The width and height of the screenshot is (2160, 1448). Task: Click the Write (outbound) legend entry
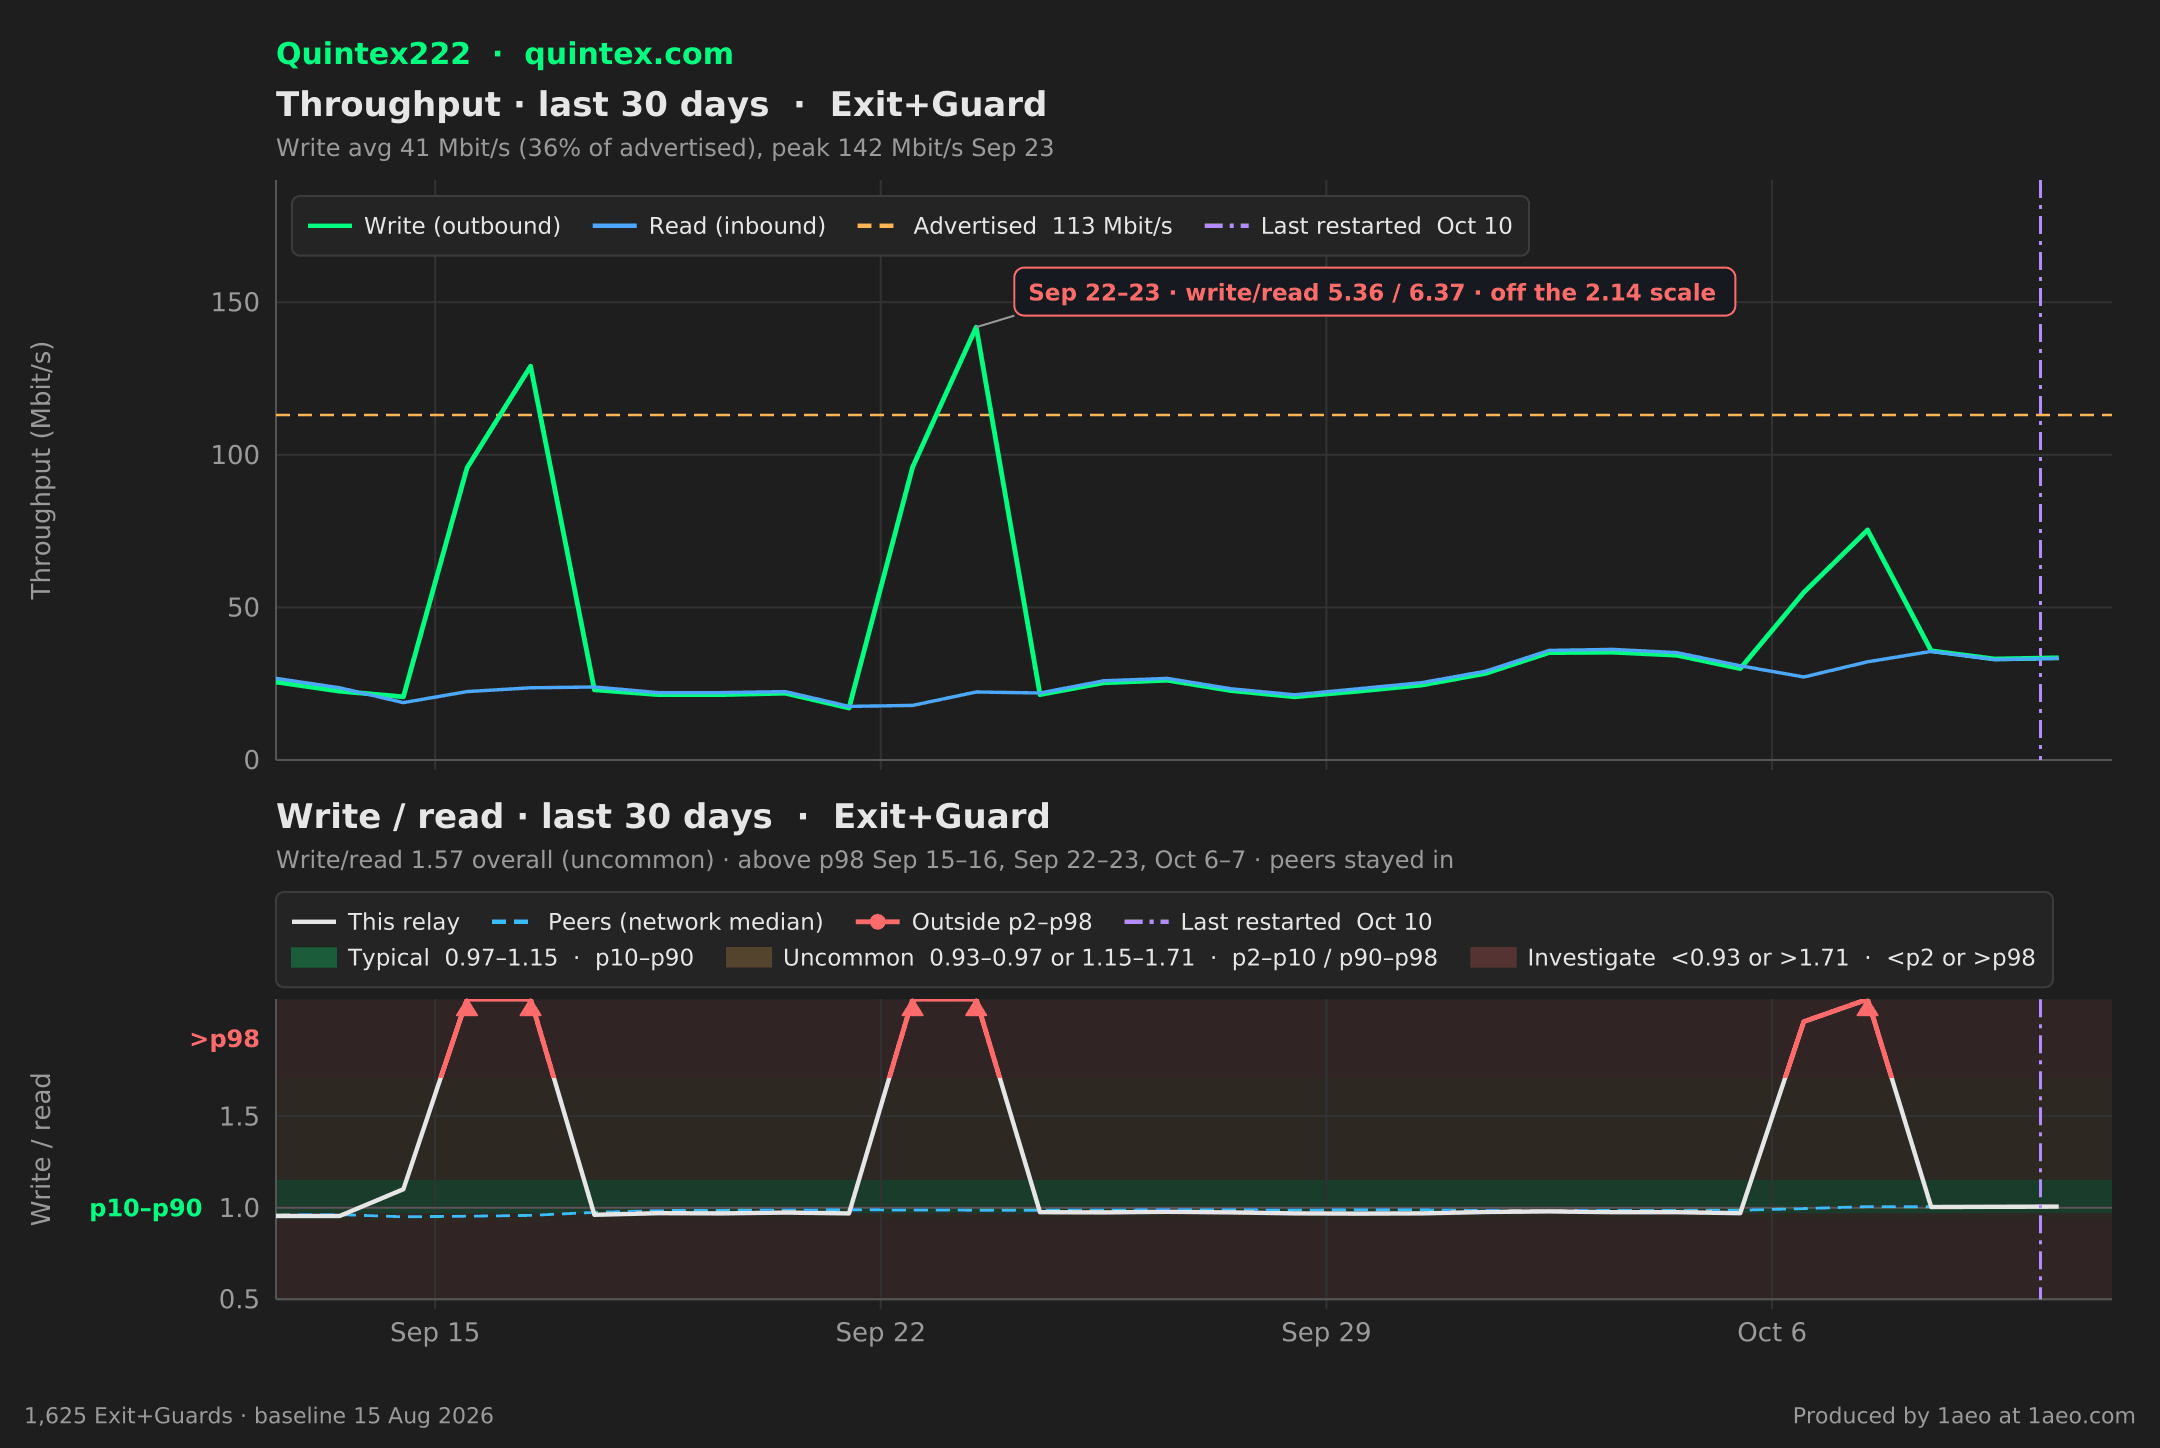434,226
